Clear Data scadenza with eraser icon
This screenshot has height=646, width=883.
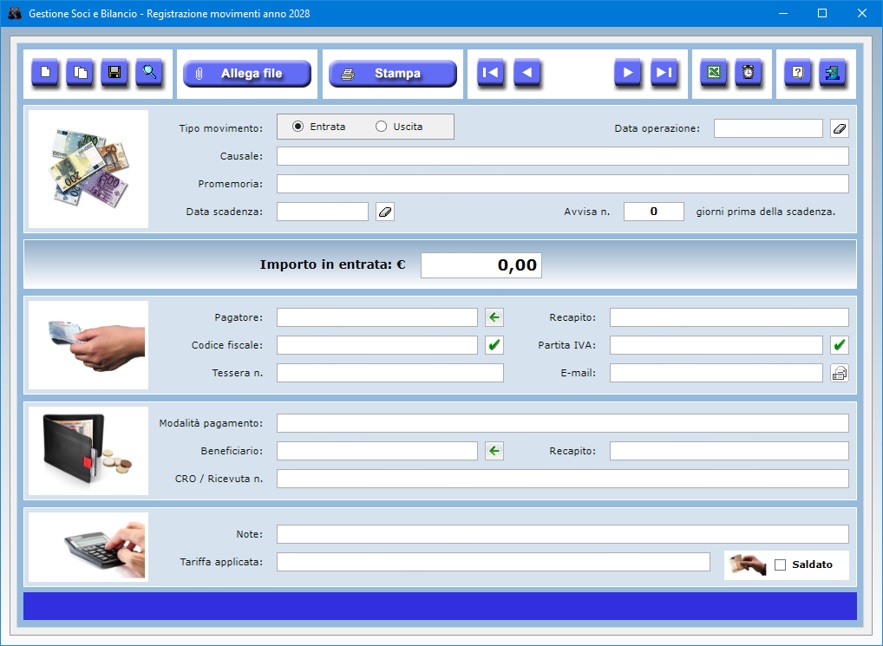click(x=385, y=212)
